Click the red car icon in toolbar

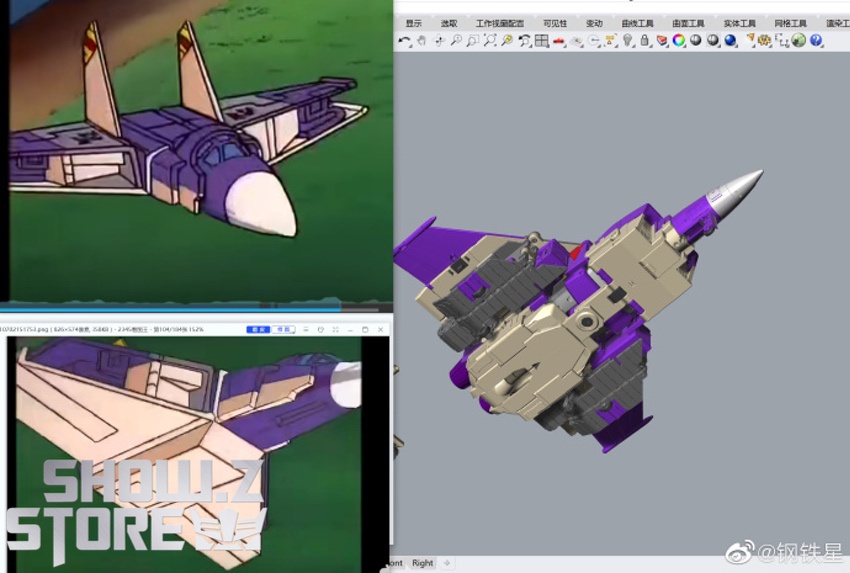click(x=558, y=41)
